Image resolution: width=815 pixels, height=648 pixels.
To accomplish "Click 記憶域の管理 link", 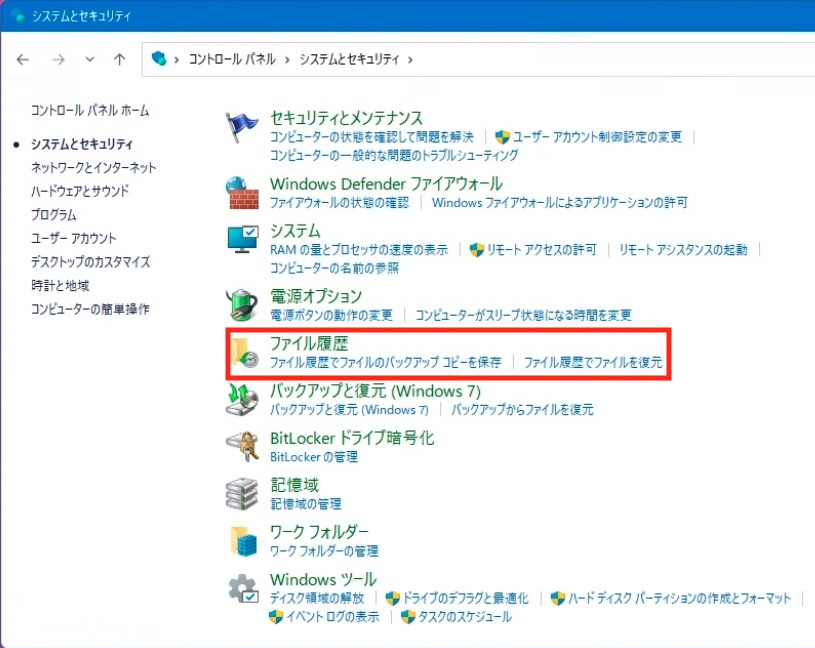I will coord(306,504).
